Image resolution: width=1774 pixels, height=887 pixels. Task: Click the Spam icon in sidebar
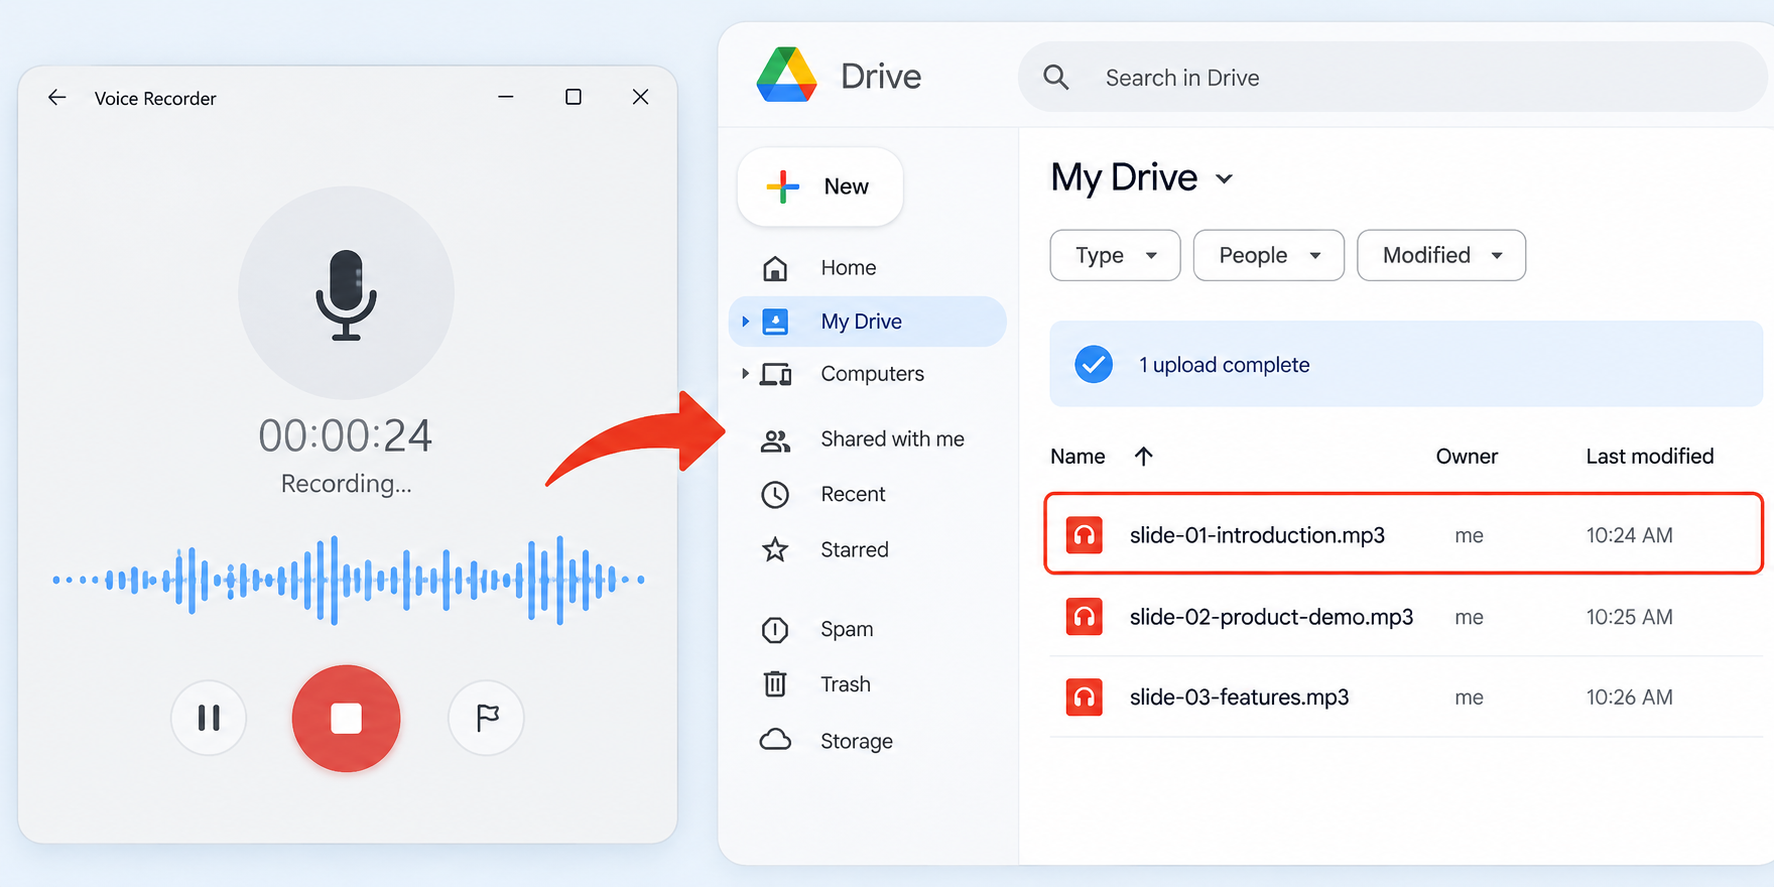[x=775, y=629]
